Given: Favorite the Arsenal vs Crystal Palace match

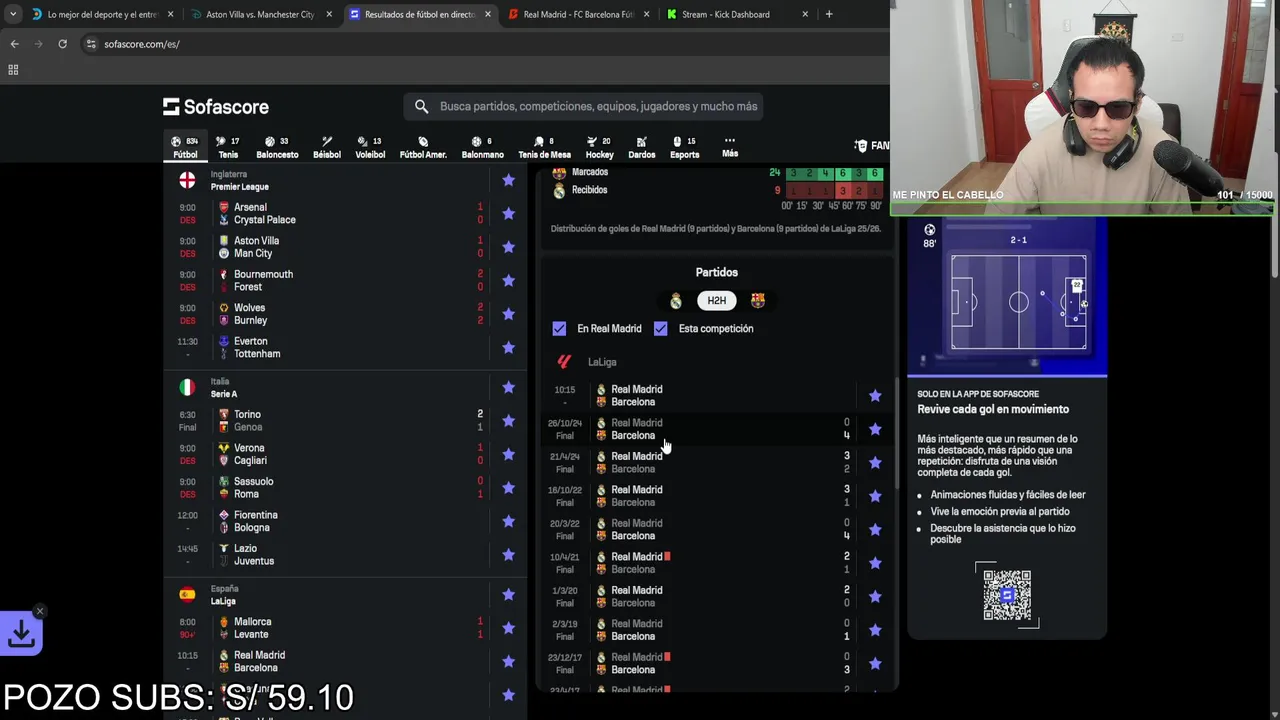Looking at the screenshot, I should 508,213.
